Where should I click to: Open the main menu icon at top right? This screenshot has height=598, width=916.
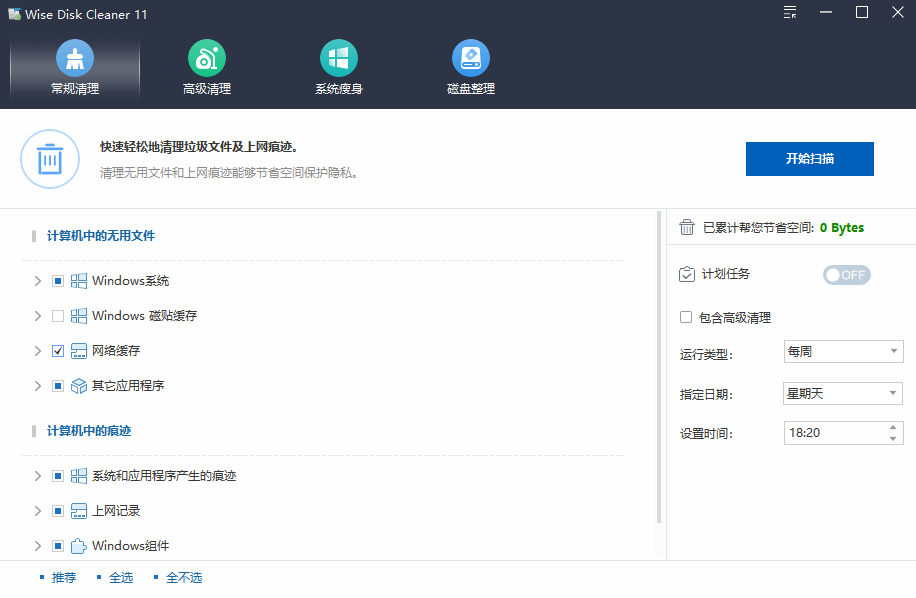point(789,13)
